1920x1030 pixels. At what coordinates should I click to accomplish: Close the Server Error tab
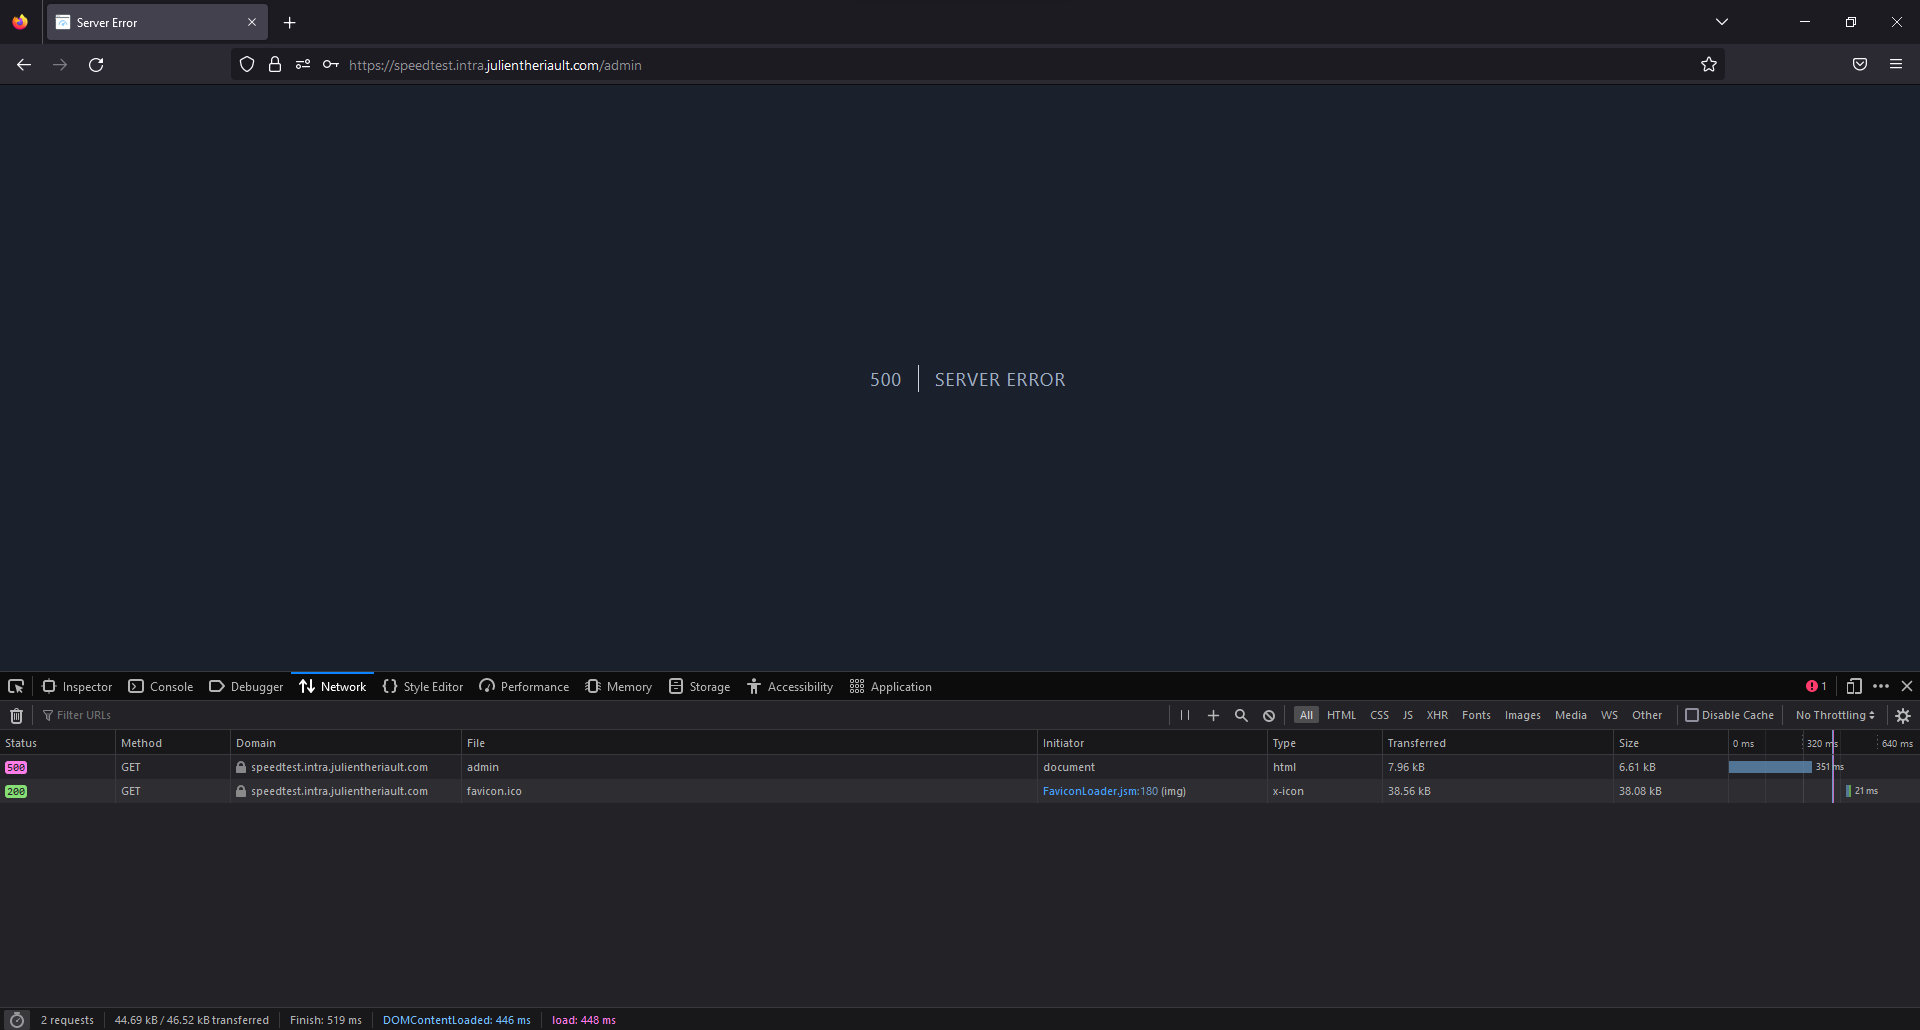click(252, 23)
